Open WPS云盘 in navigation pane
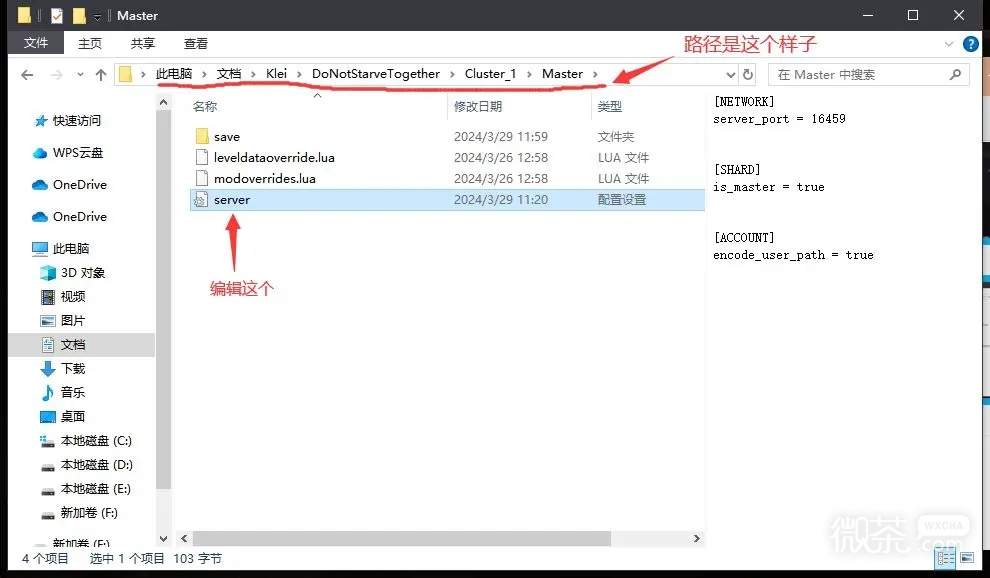 (78, 153)
